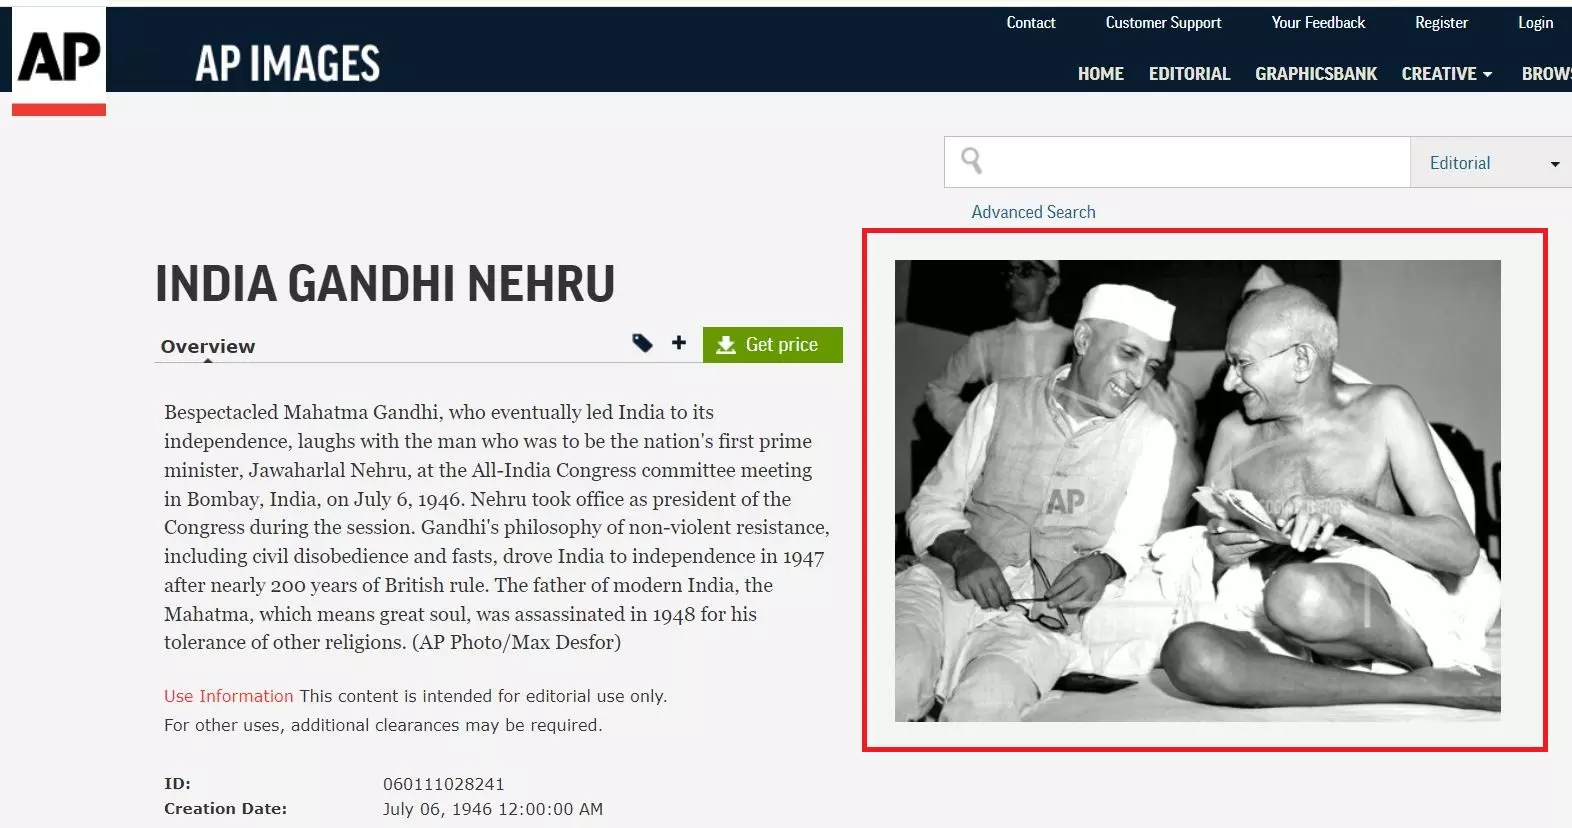Click the plus icon to add image
The width and height of the screenshot is (1572, 828).
[679, 343]
